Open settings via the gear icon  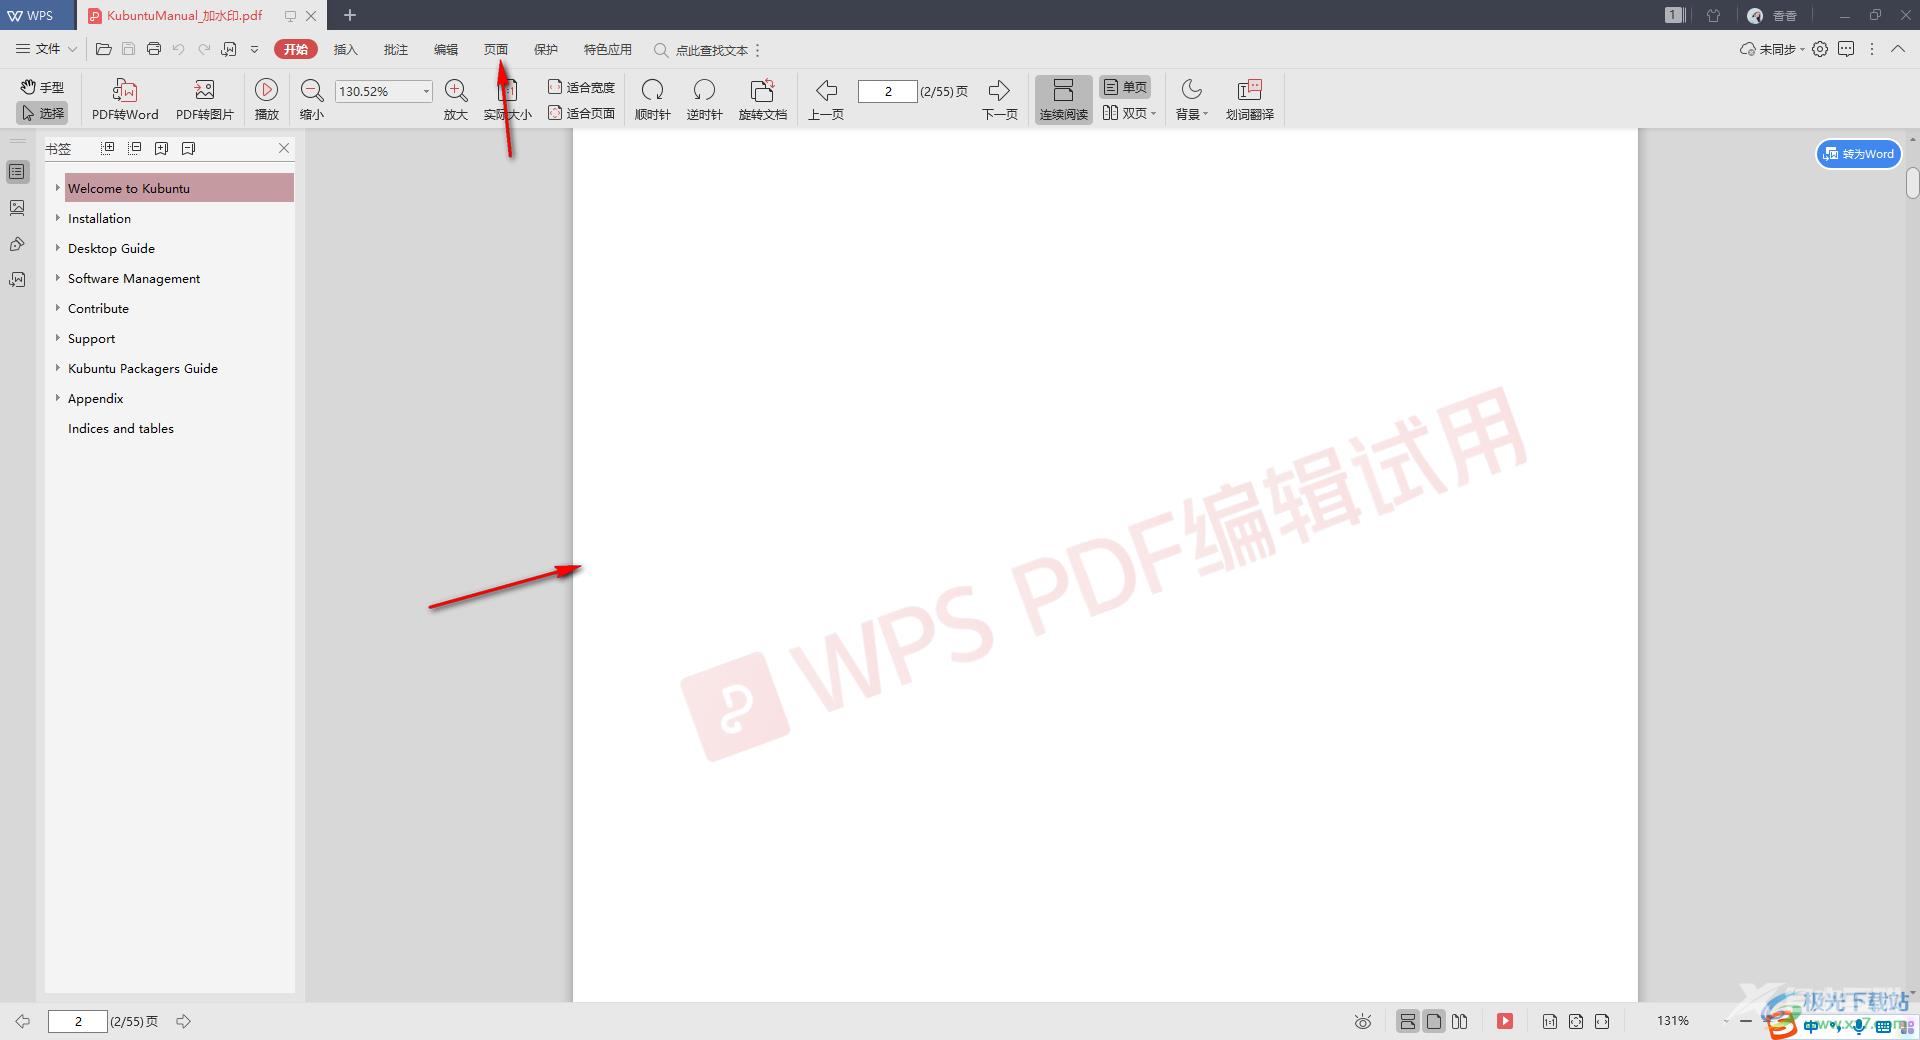pyautogui.click(x=1820, y=49)
